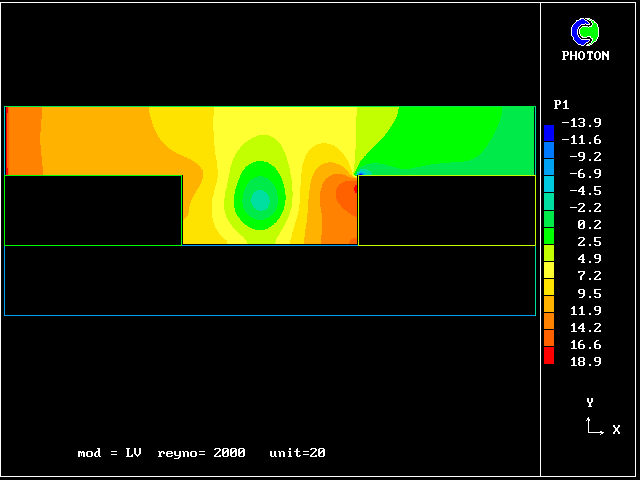Click the X-Y axis orientation triad

(595, 427)
